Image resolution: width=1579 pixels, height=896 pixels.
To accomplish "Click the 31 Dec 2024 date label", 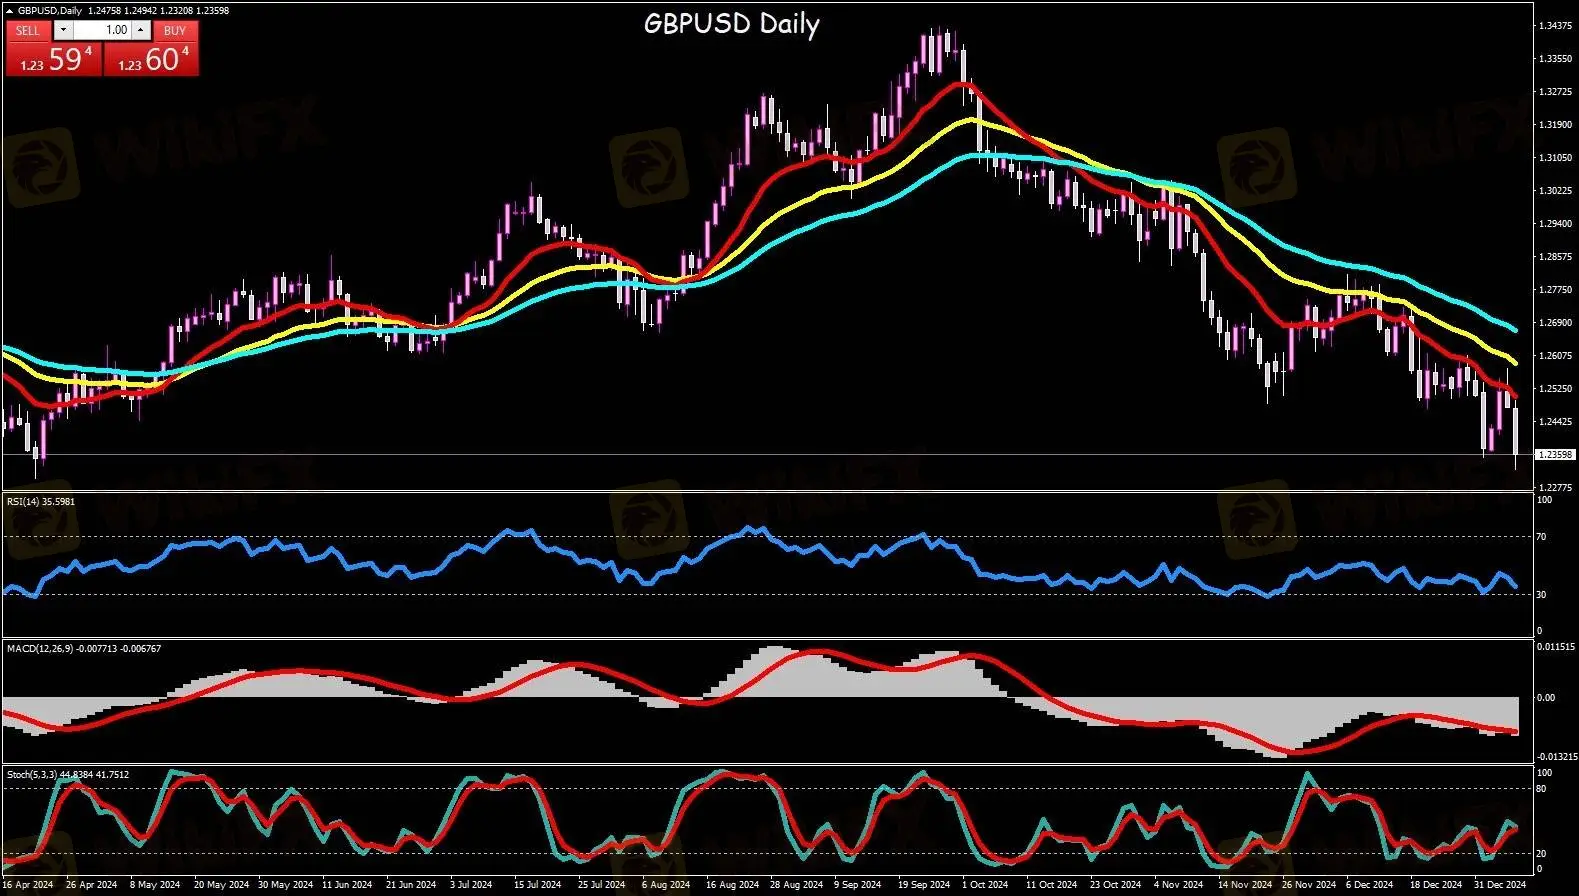I will tap(1500, 885).
